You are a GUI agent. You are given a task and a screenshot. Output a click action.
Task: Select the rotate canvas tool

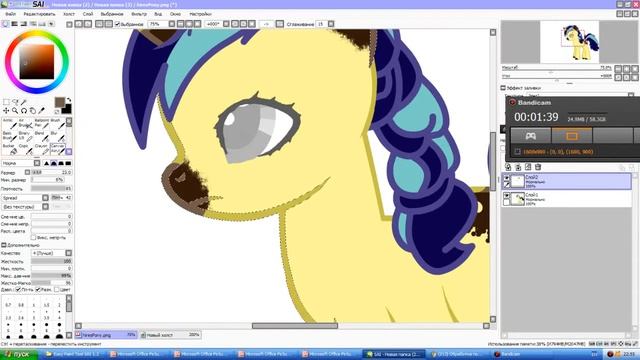coord(24,111)
